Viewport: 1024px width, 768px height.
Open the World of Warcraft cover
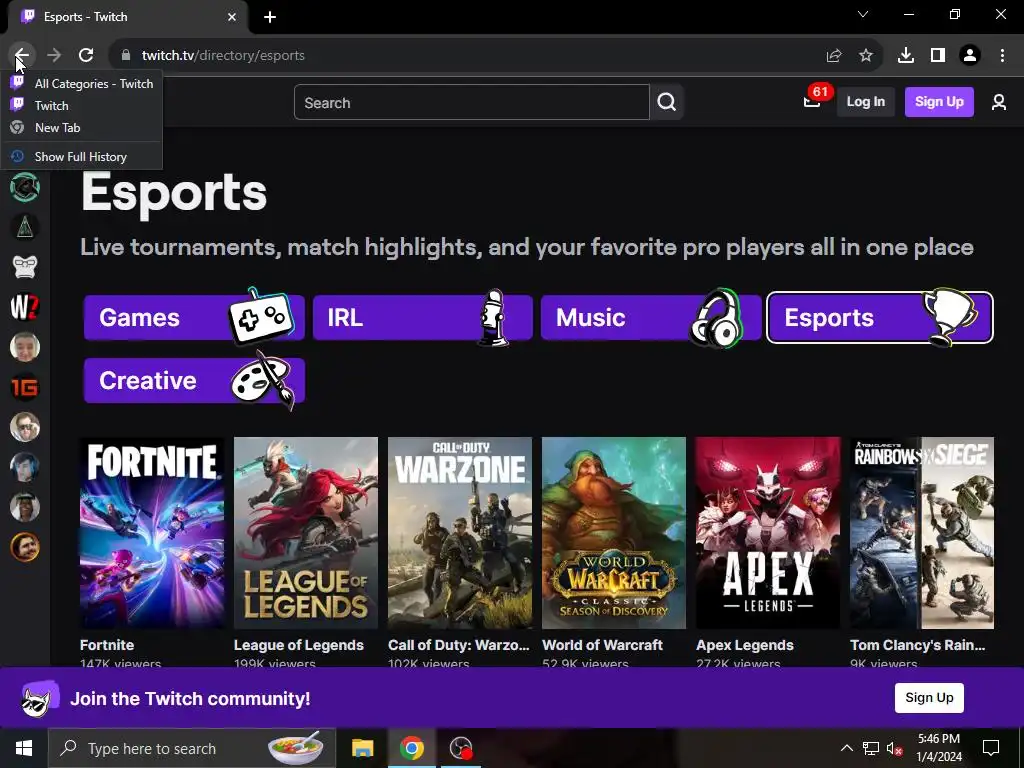tap(614, 533)
